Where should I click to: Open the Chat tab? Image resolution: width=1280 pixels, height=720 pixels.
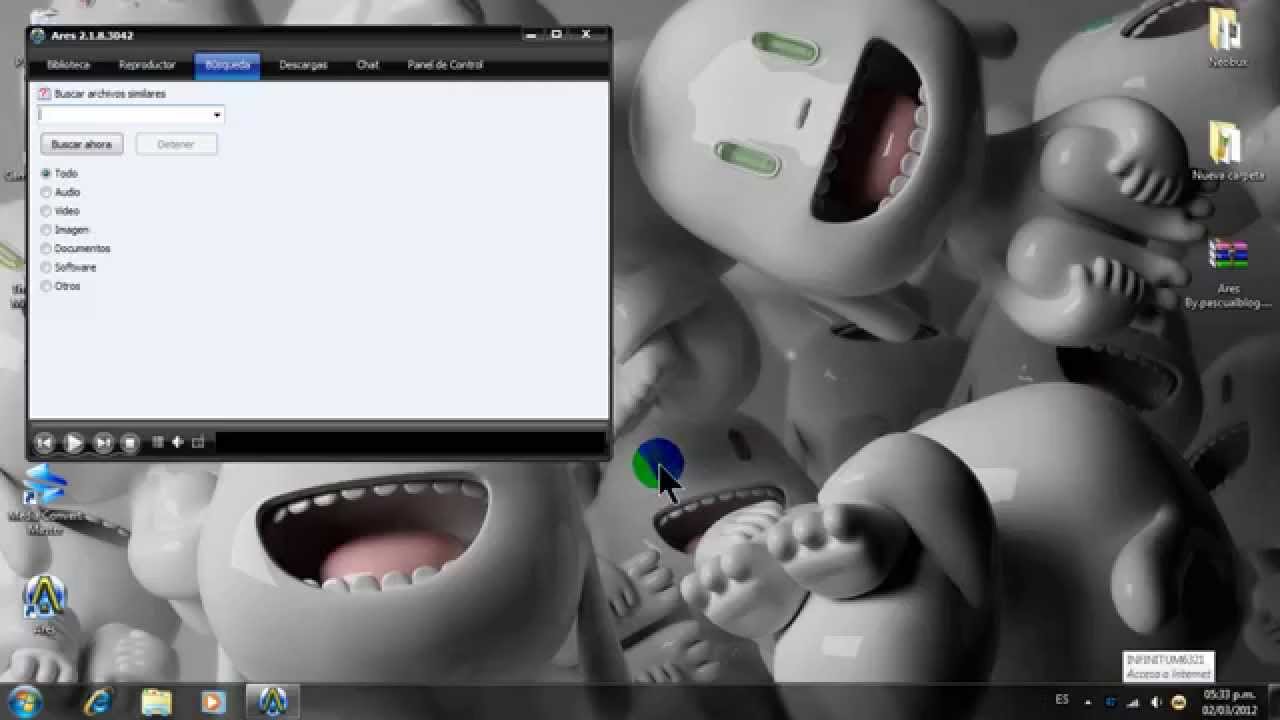pos(368,65)
